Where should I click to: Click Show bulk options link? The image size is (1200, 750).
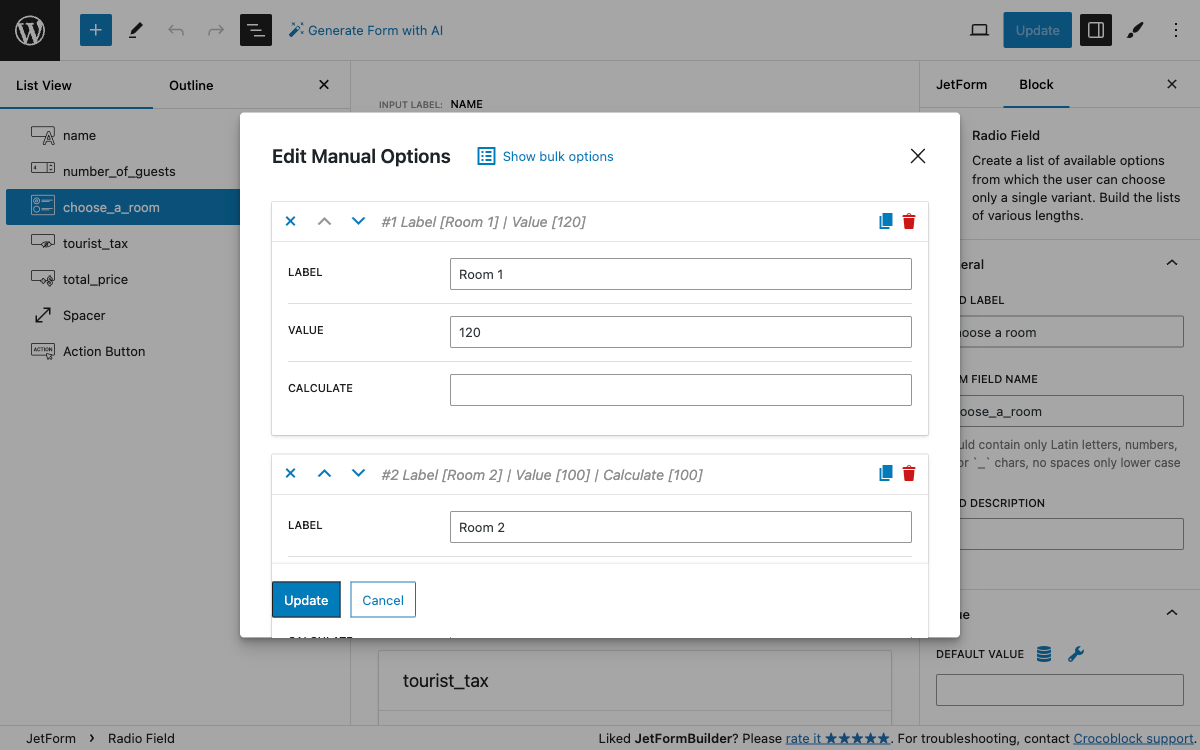(546, 156)
